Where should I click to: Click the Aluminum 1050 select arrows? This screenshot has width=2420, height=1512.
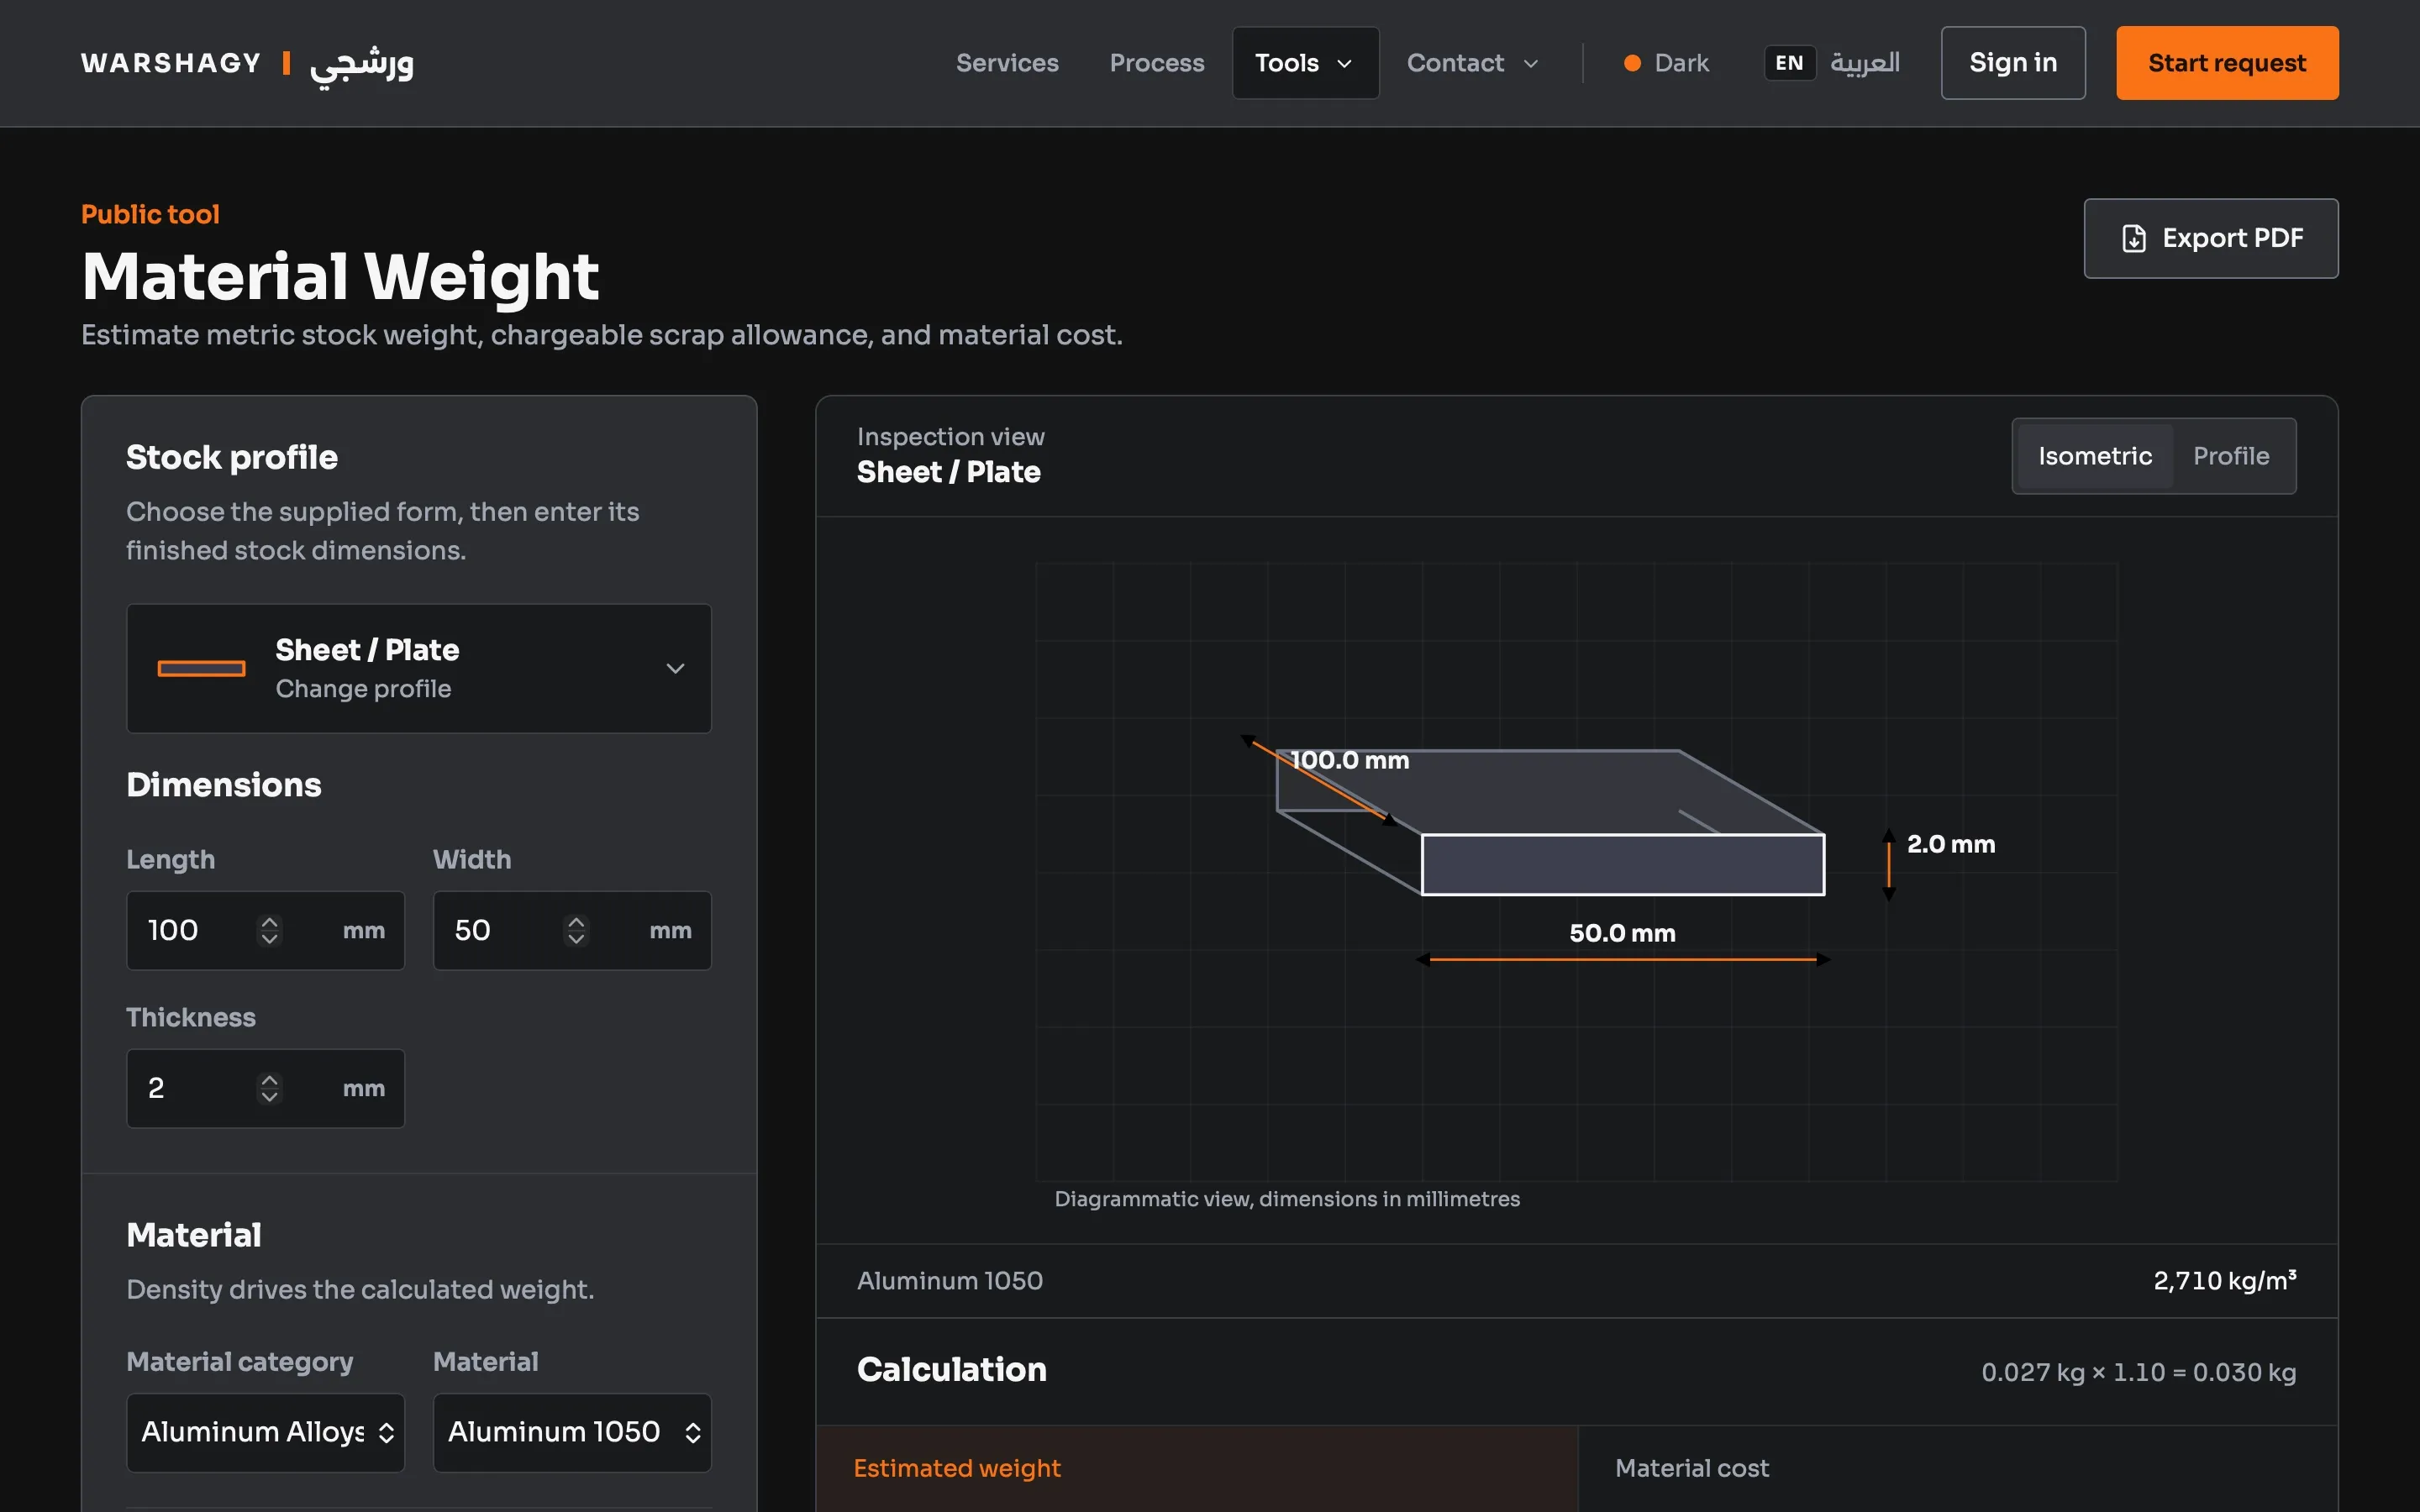click(693, 1432)
